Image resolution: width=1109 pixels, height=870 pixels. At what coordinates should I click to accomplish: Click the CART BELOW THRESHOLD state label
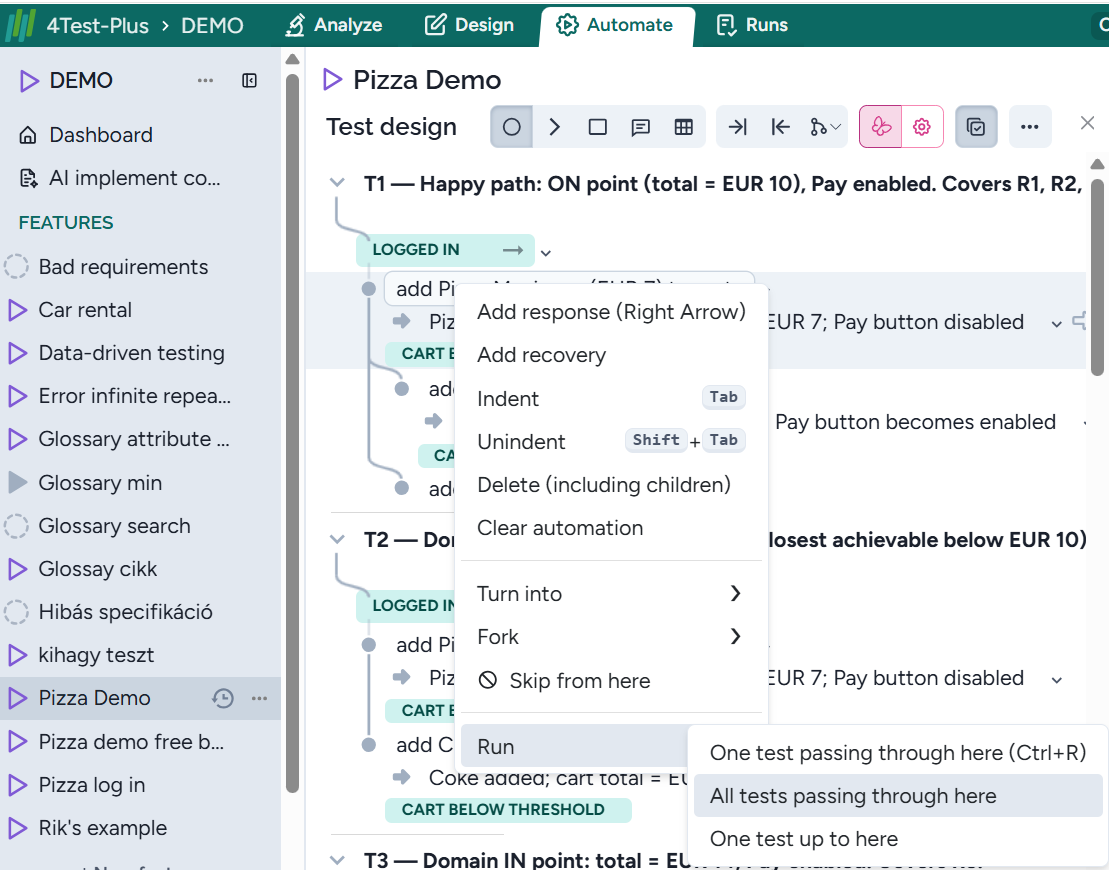(x=508, y=811)
